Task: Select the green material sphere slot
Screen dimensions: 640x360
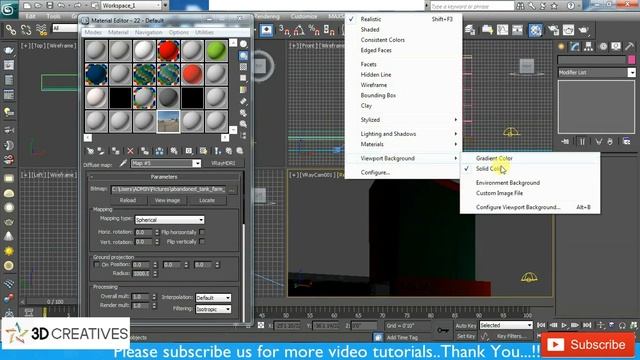Action: [x=216, y=51]
